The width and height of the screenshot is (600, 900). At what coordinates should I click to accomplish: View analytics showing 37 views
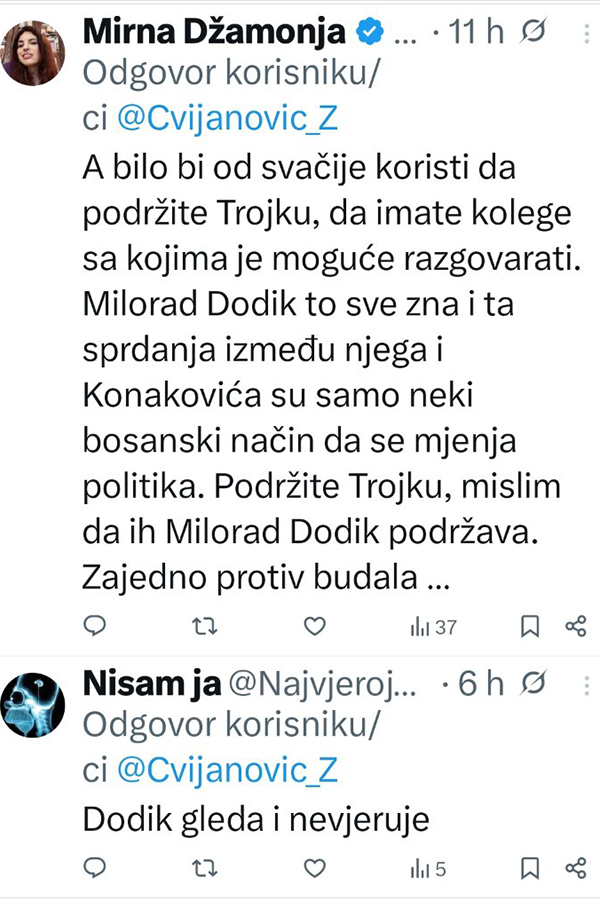[x=433, y=627]
